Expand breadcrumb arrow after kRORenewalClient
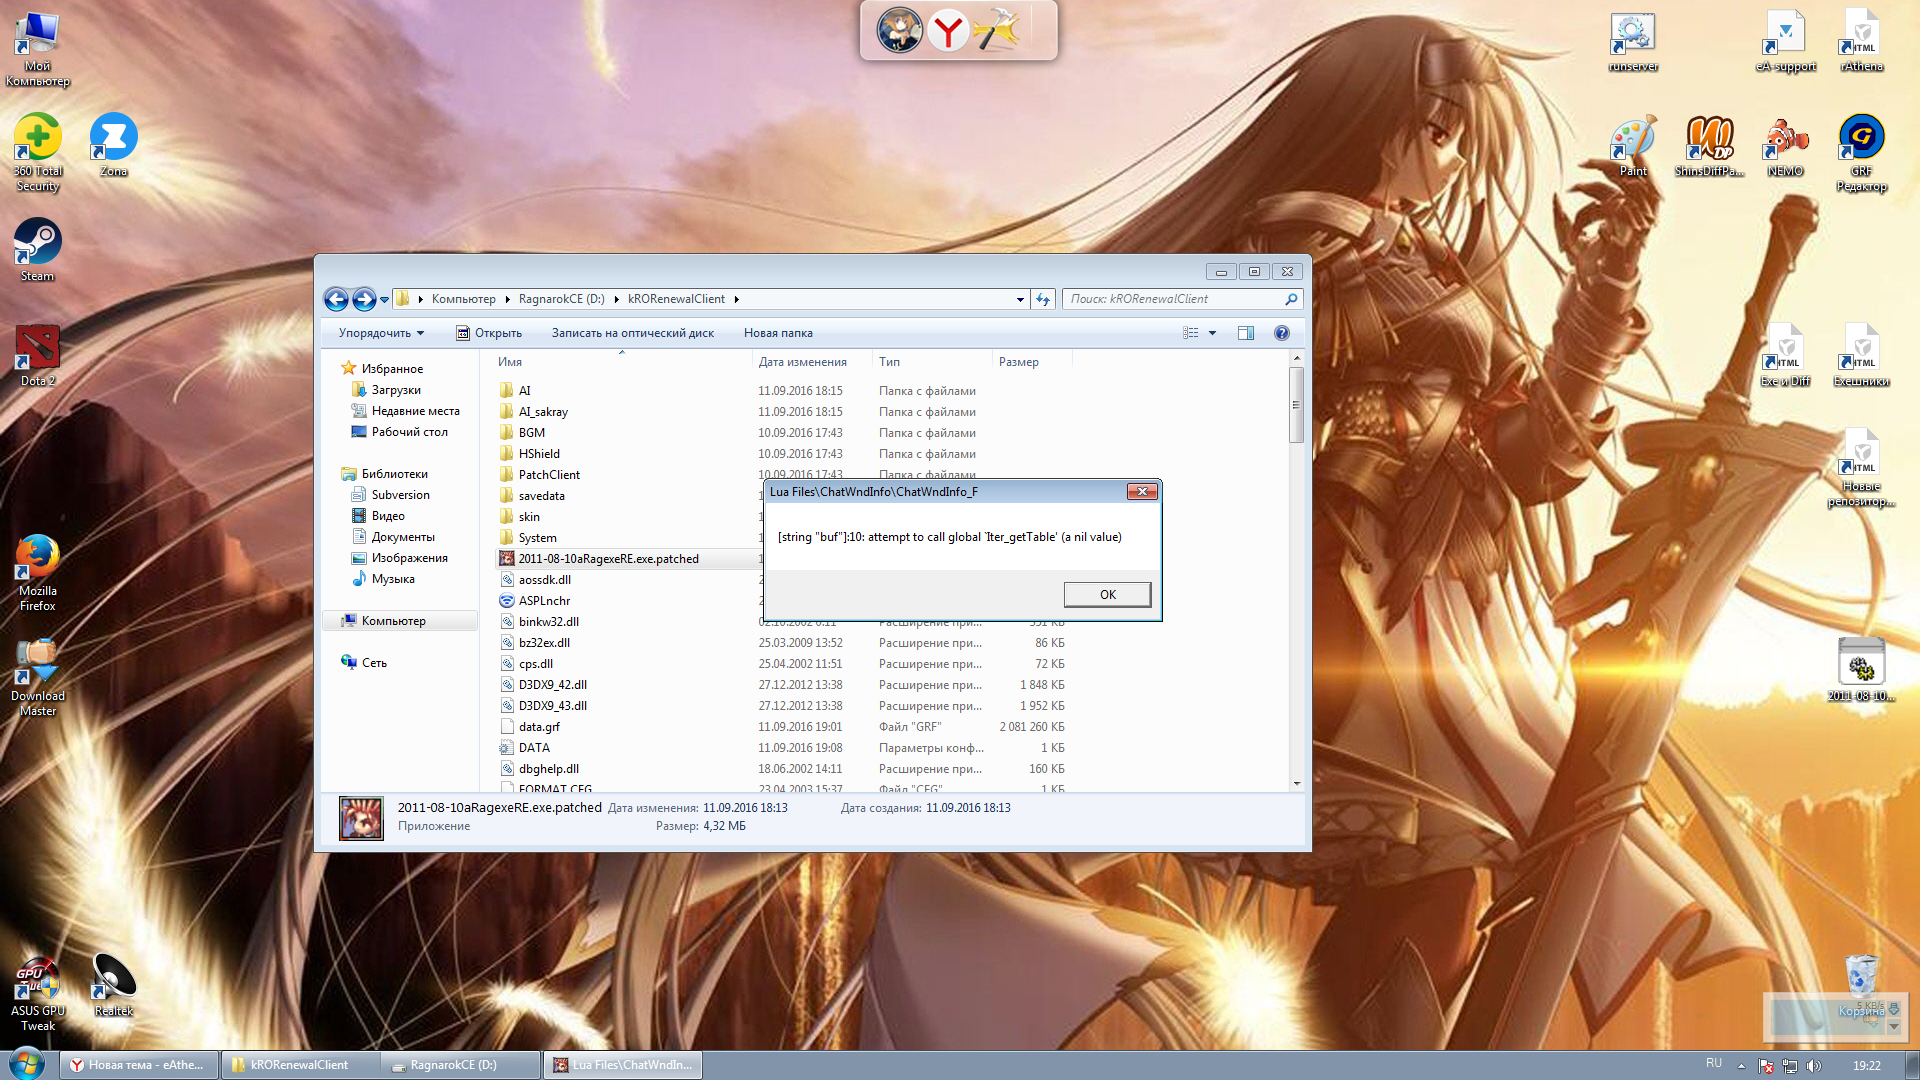 pos(737,299)
